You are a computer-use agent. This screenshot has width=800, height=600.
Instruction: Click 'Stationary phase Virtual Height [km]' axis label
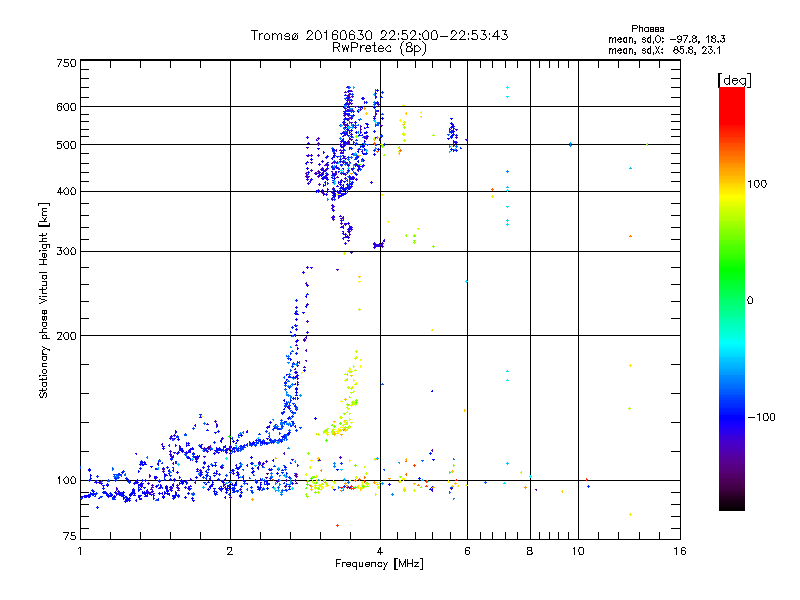[x=44, y=300]
